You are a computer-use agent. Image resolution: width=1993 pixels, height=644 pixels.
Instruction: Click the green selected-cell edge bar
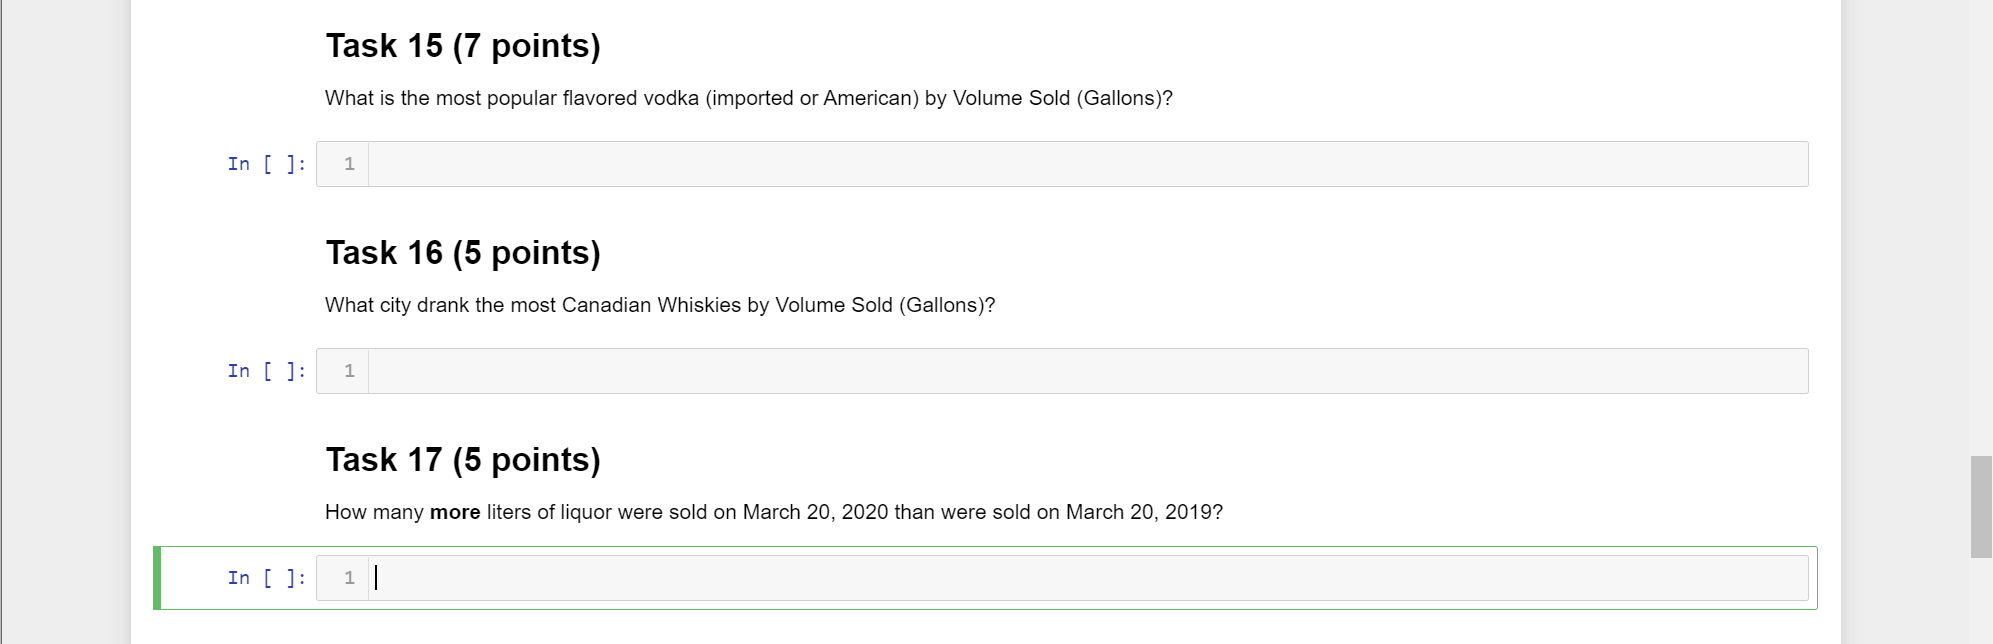(157, 578)
